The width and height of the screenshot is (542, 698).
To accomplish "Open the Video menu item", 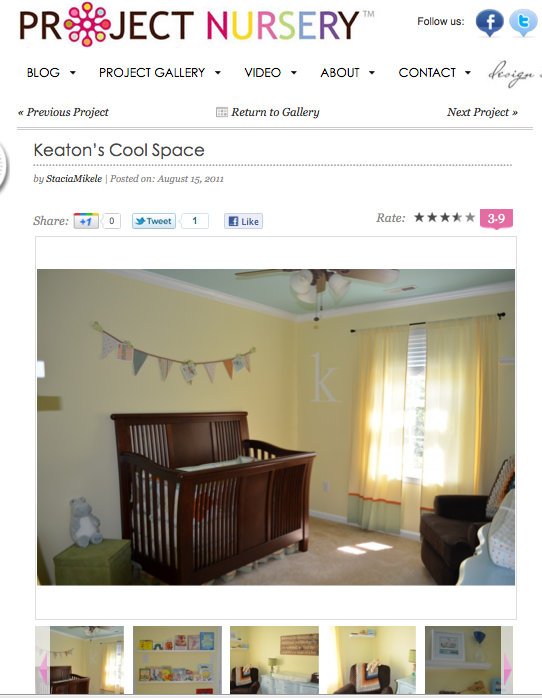I will pos(263,73).
